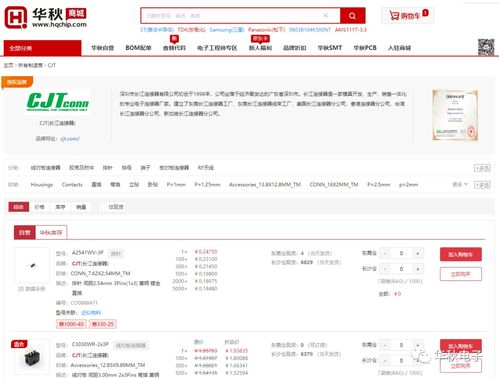Open 入驻商城 in navigation
Screen dimensions: 499x378
point(399,48)
